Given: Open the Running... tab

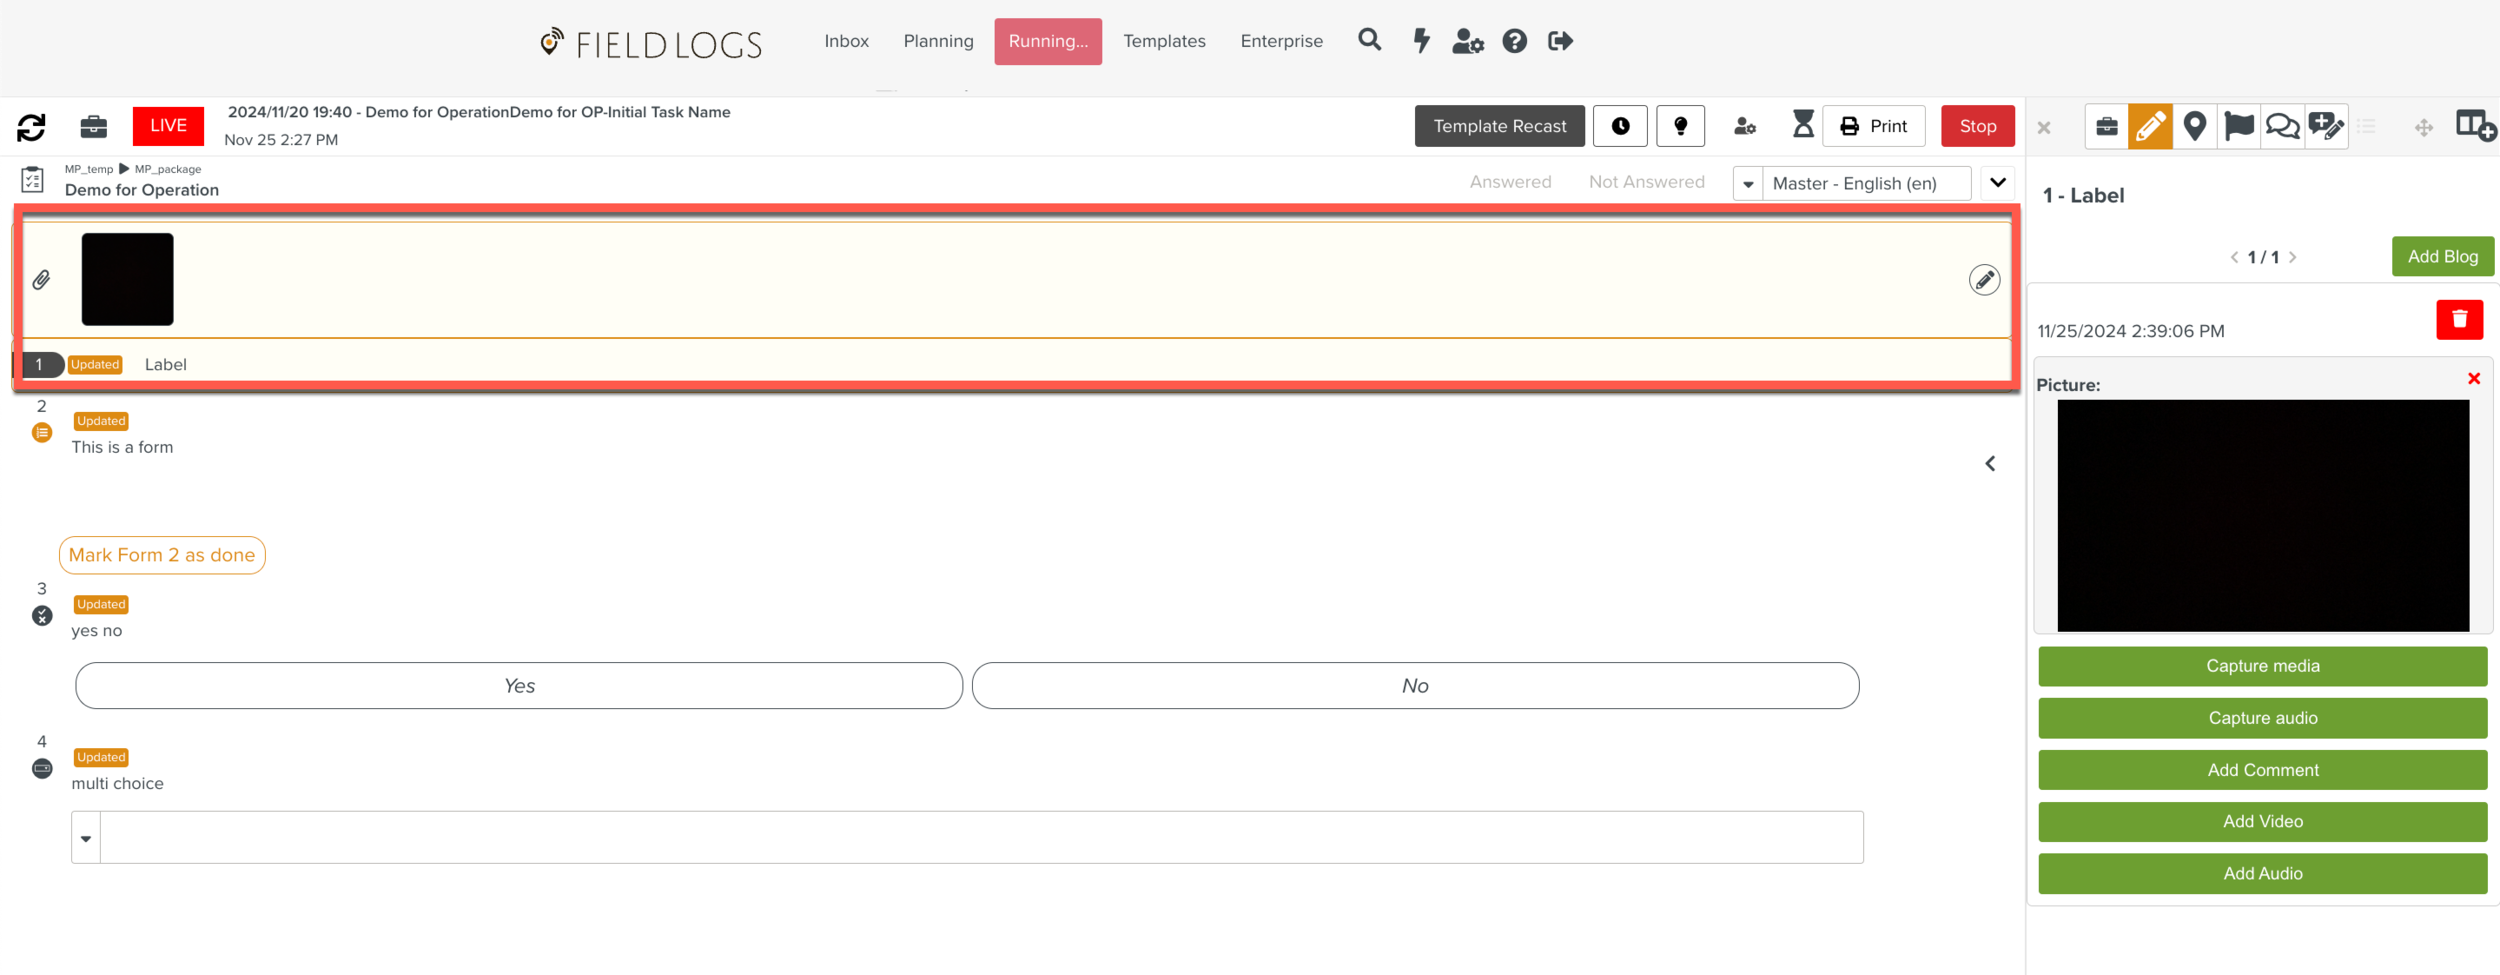Looking at the screenshot, I should click(1048, 41).
